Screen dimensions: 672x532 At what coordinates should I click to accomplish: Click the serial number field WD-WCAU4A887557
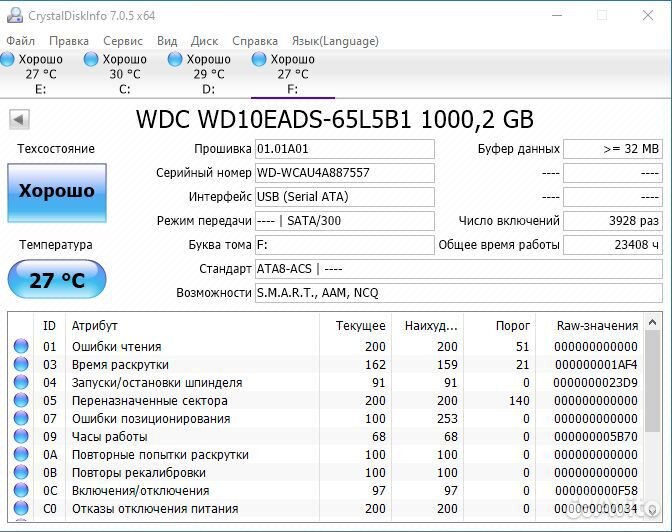point(345,173)
